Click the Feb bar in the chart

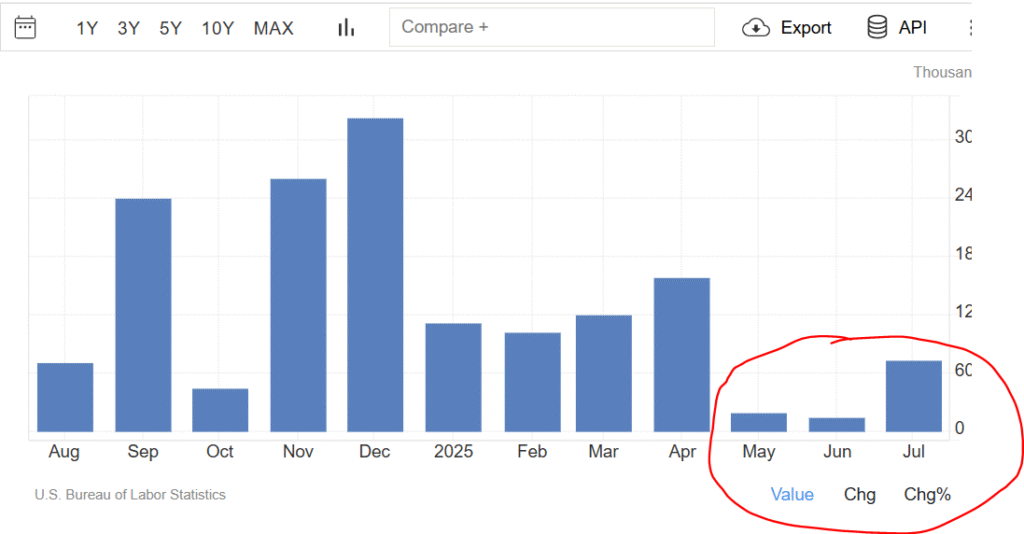point(532,382)
